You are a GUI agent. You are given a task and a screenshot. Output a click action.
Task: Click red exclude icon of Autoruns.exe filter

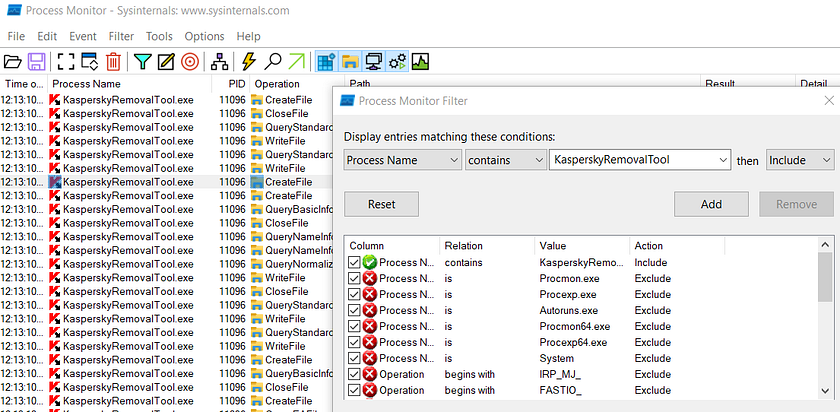point(370,310)
